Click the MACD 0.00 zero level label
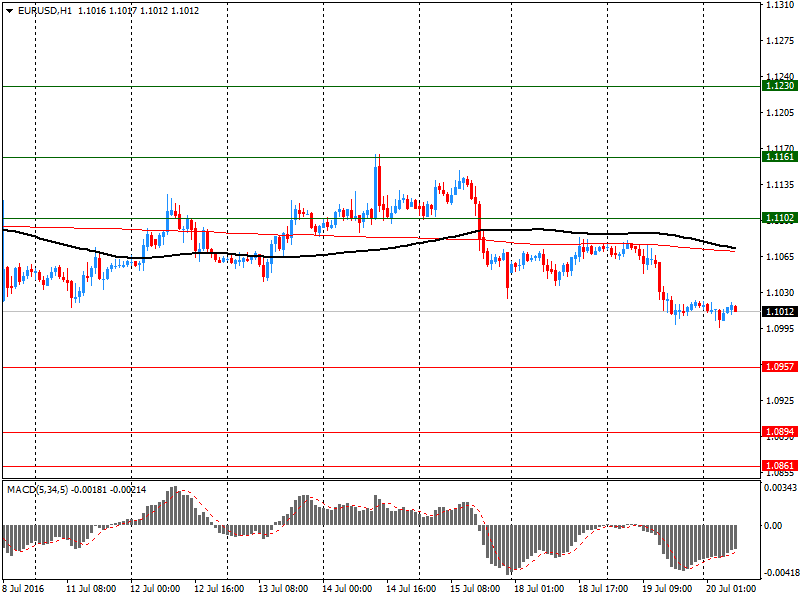This screenshot has width=800, height=600. (x=772, y=526)
